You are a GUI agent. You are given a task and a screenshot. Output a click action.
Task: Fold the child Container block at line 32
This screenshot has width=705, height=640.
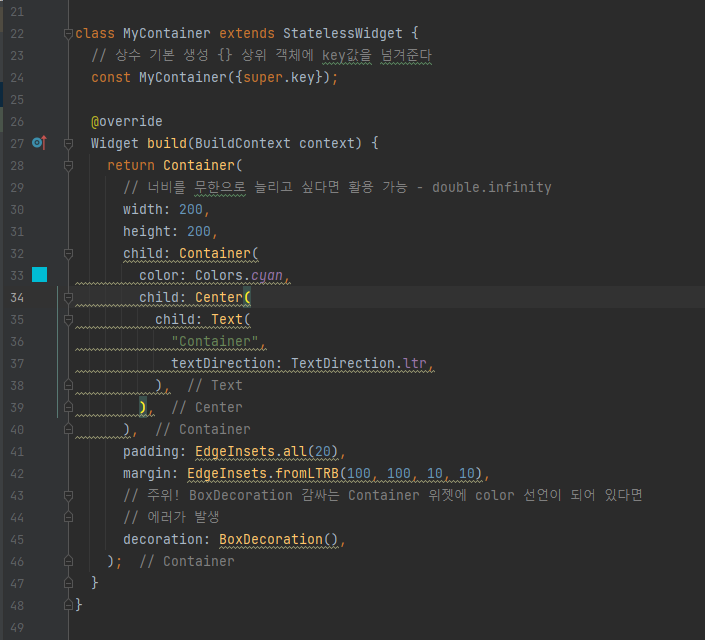[x=68, y=254]
